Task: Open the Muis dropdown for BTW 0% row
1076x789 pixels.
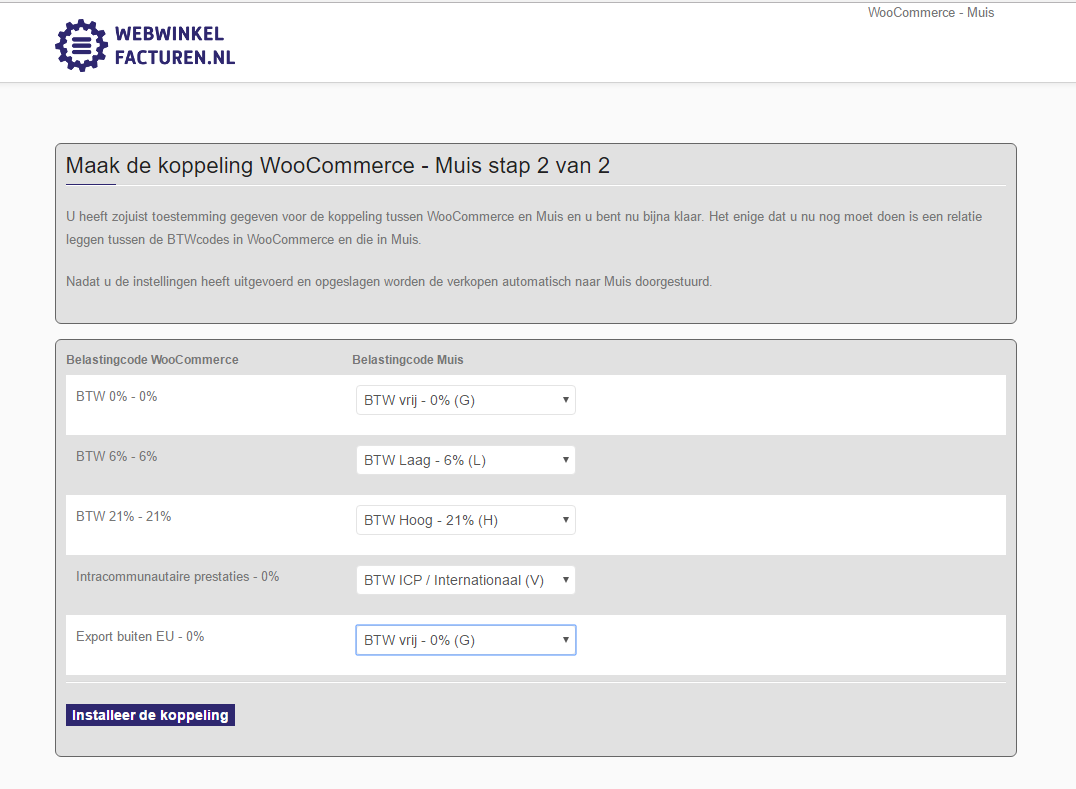Action: click(x=465, y=400)
